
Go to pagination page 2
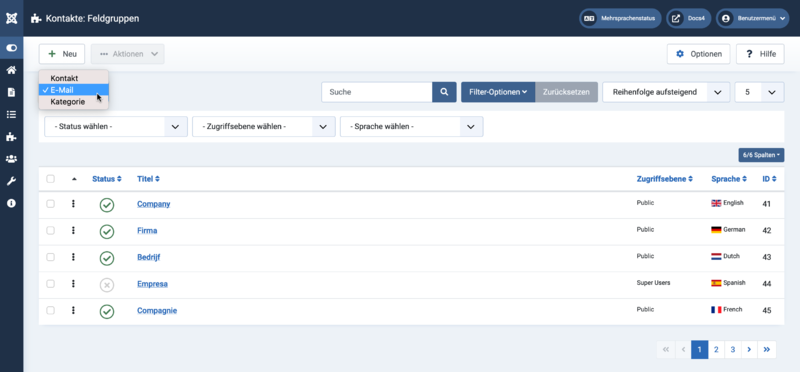pyautogui.click(x=716, y=350)
